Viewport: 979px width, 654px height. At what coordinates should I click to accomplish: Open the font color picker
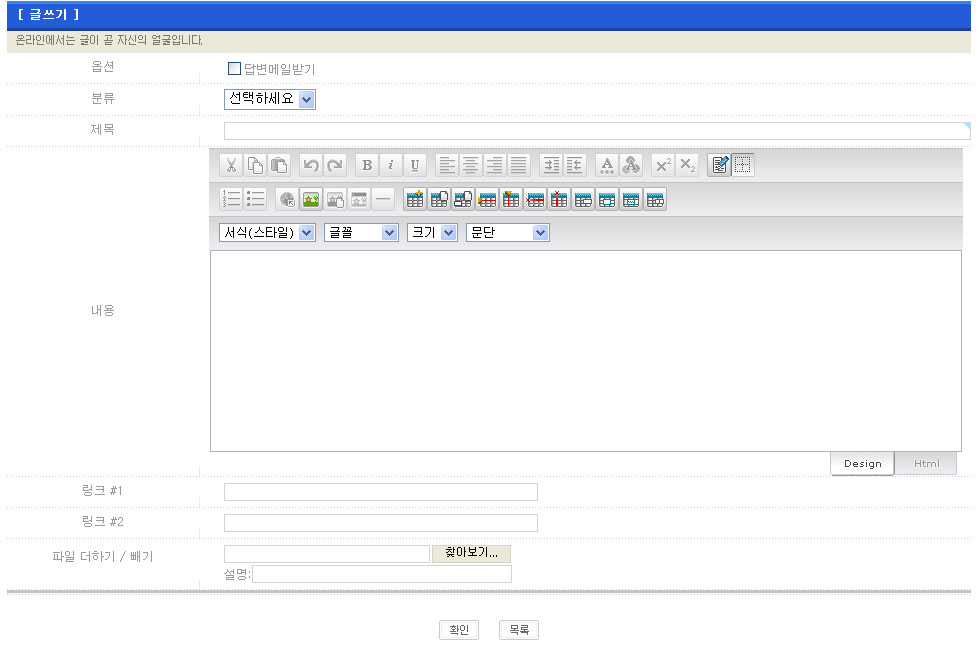point(607,166)
